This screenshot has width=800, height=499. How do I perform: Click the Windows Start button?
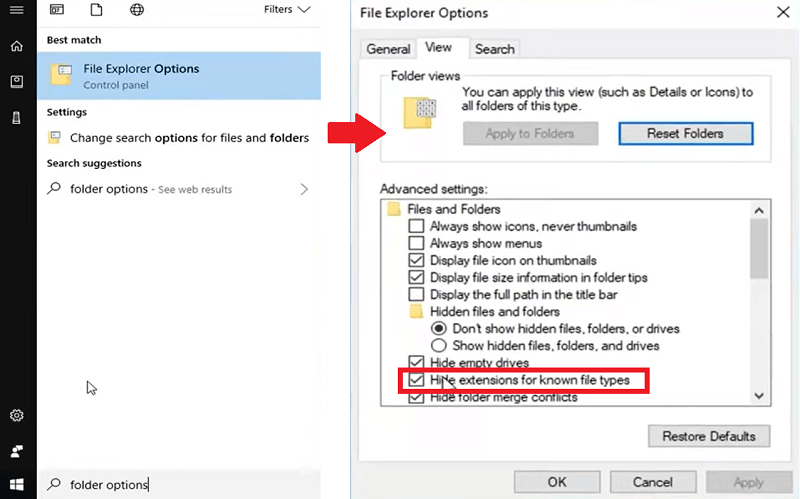tap(16, 484)
